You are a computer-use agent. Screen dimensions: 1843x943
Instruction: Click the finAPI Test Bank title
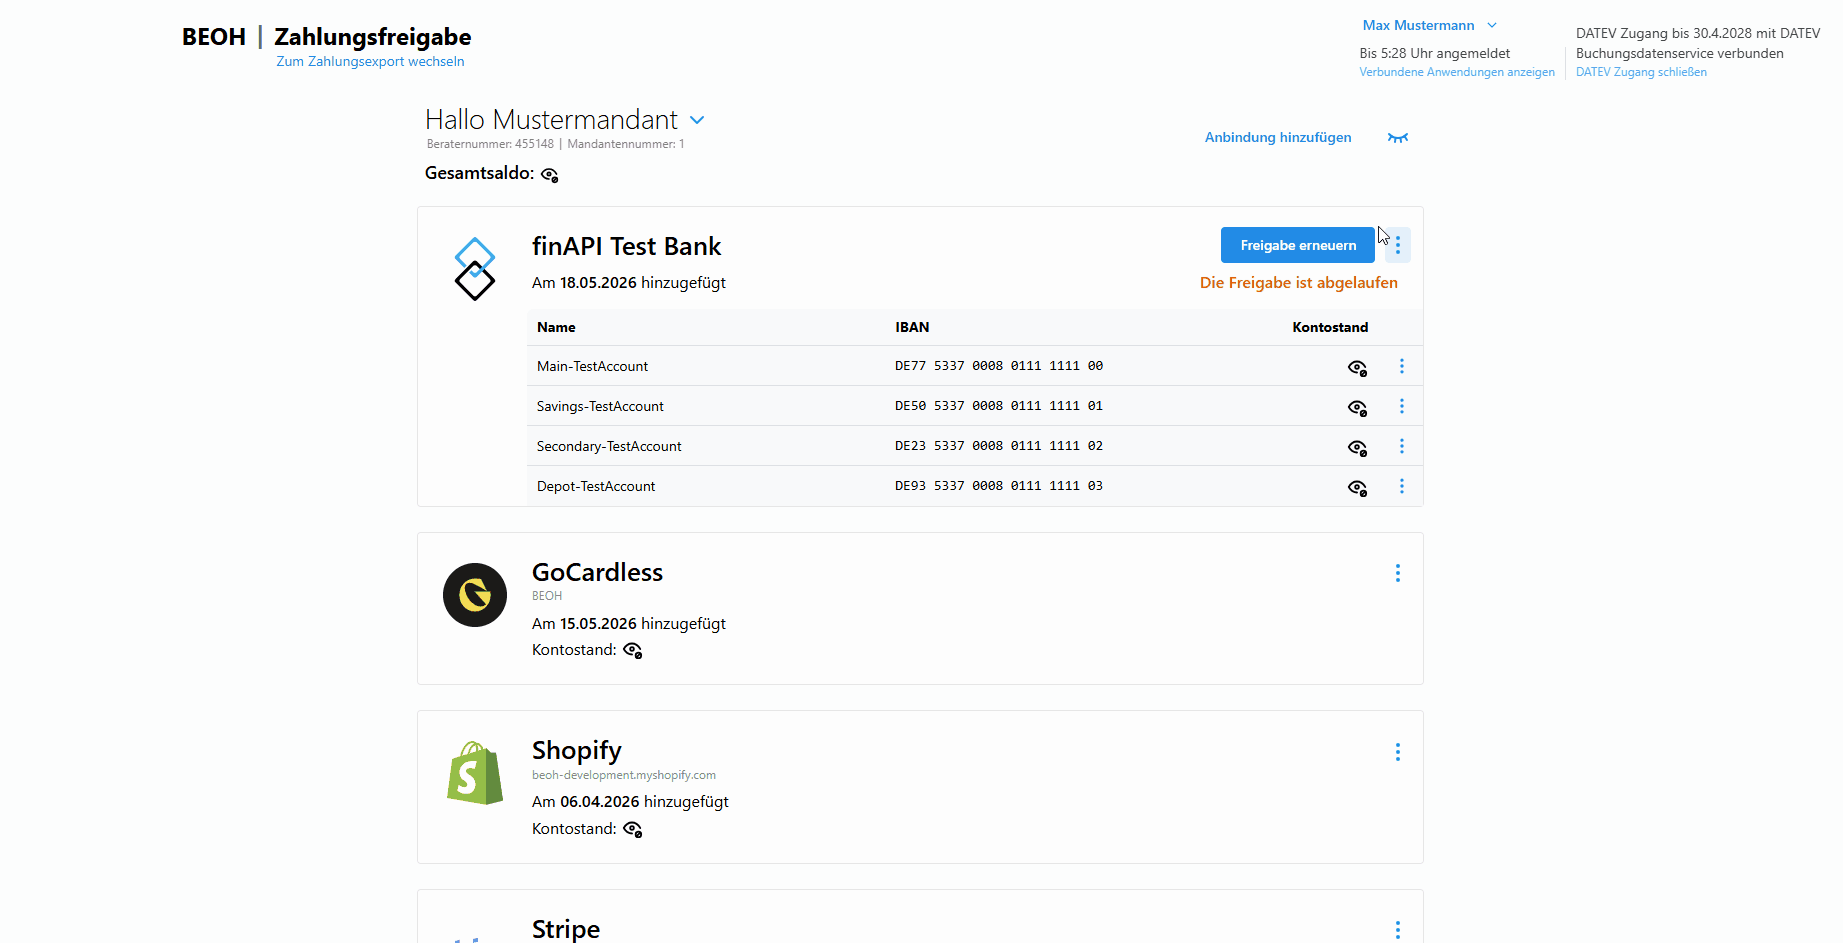click(x=627, y=246)
